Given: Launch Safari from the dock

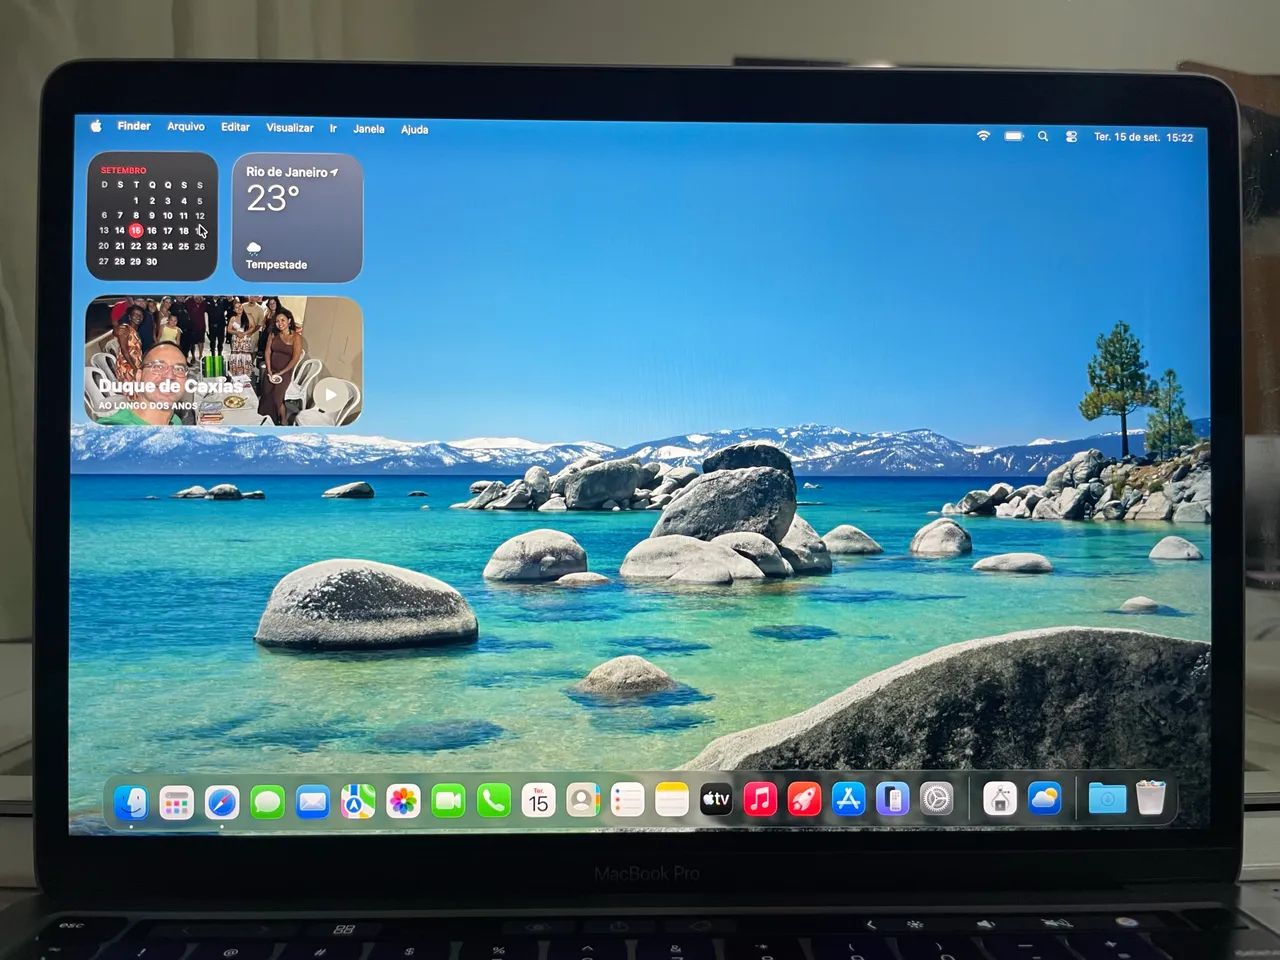Looking at the screenshot, I should coord(222,802).
